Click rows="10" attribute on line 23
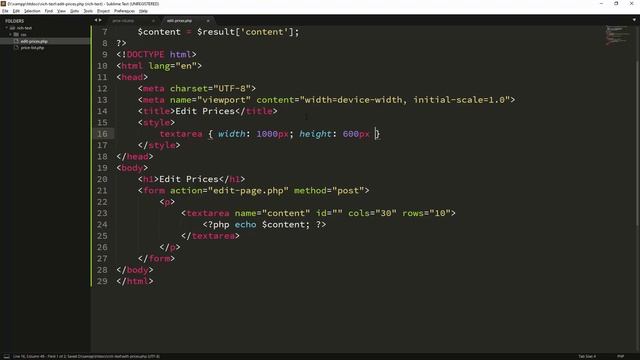The image size is (640, 360). point(426,213)
